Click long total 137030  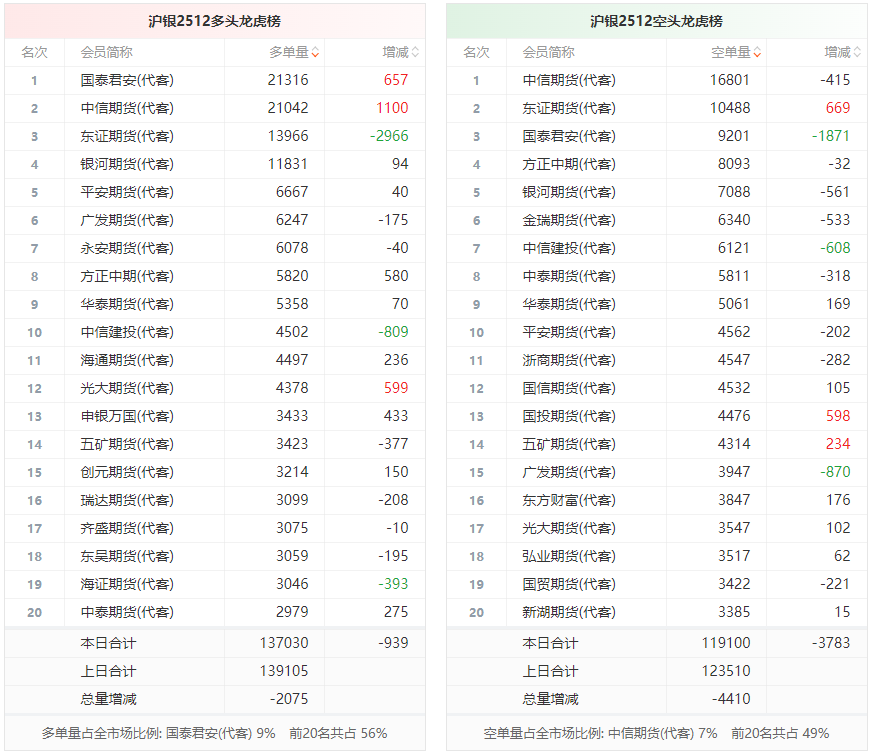(x=284, y=643)
